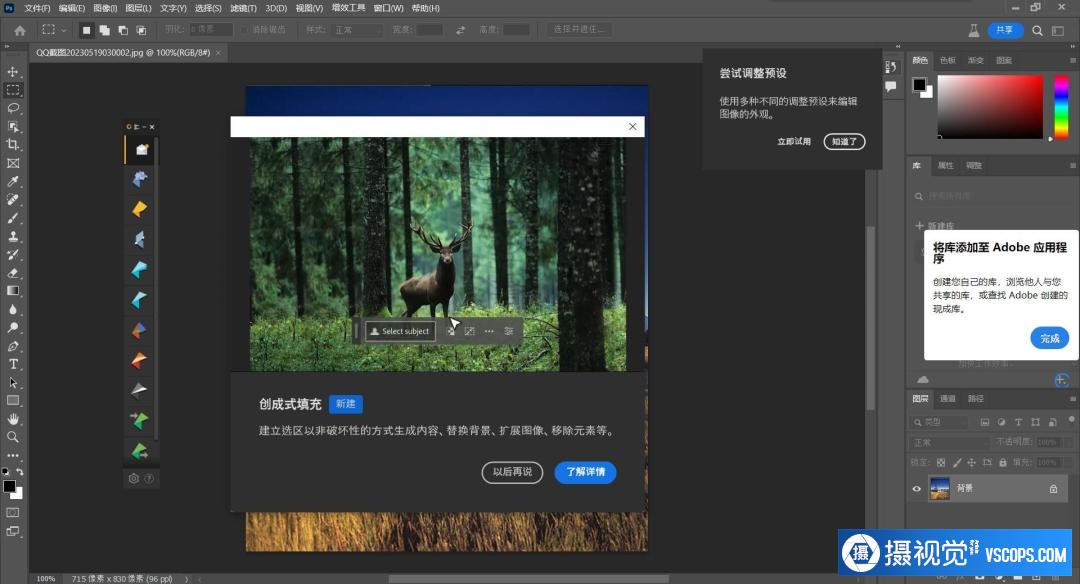Click the 完成 button in library popup
This screenshot has width=1080, height=584.
(1050, 338)
